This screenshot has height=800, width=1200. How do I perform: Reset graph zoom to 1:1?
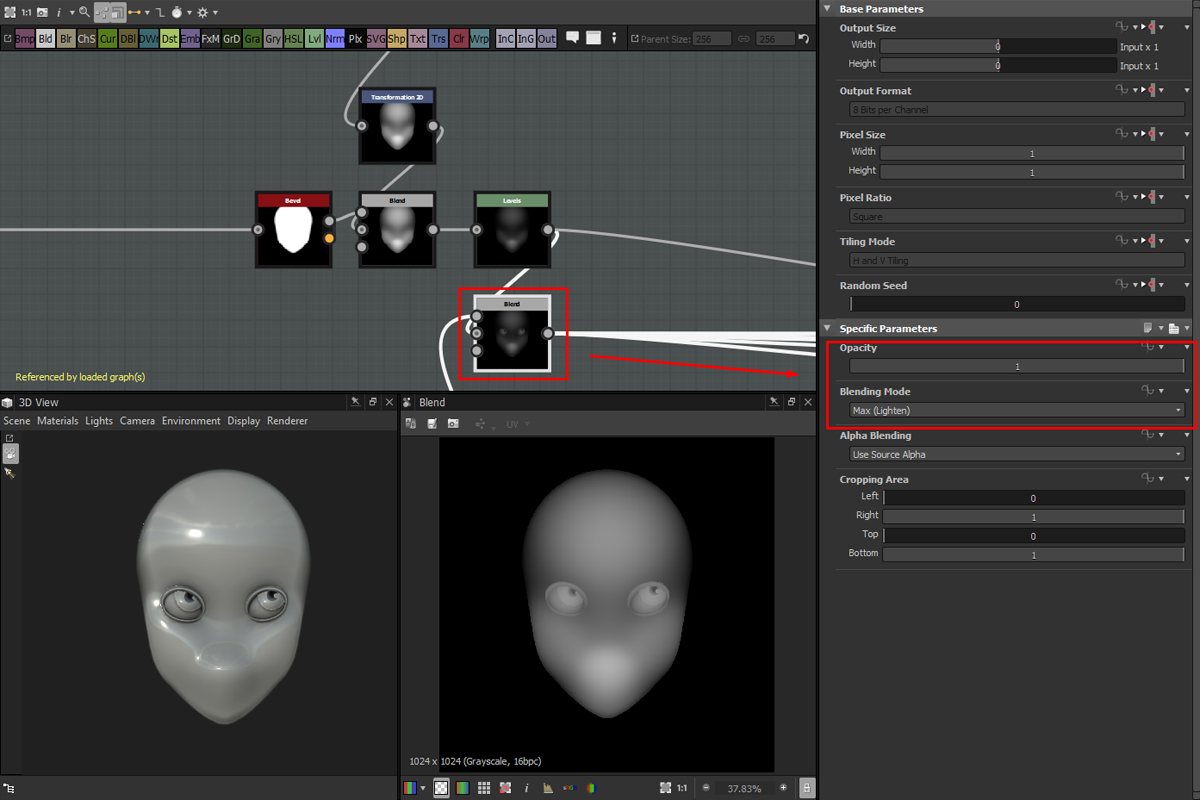[25, 12]
